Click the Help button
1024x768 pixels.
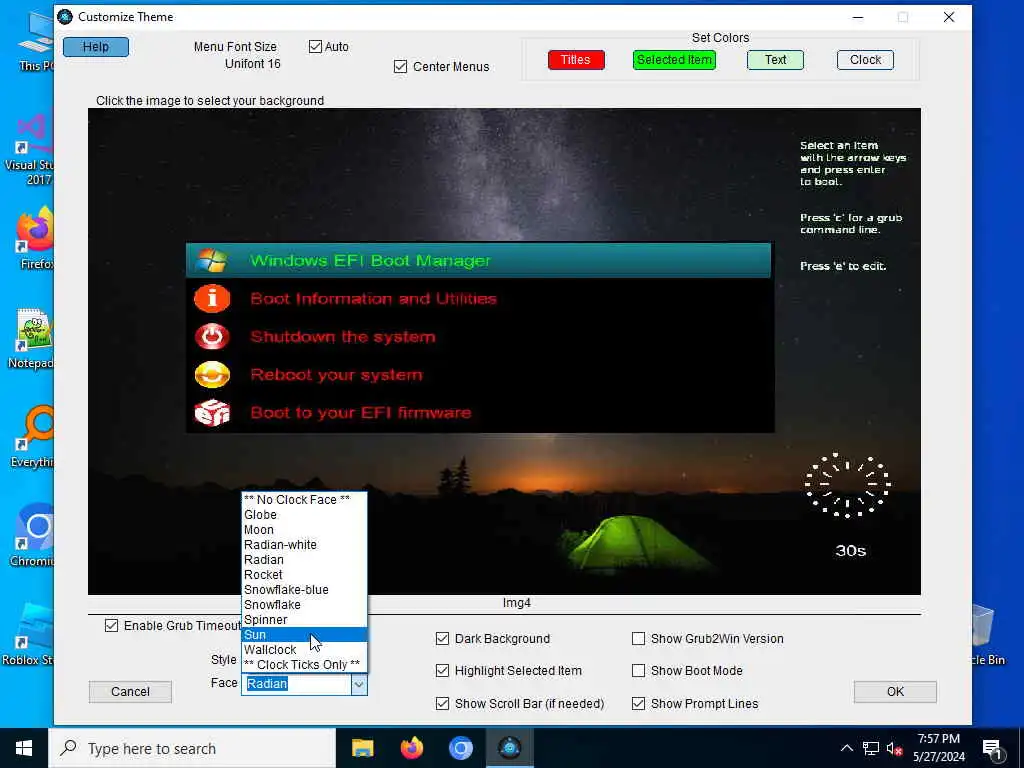[x=96, y=47]
